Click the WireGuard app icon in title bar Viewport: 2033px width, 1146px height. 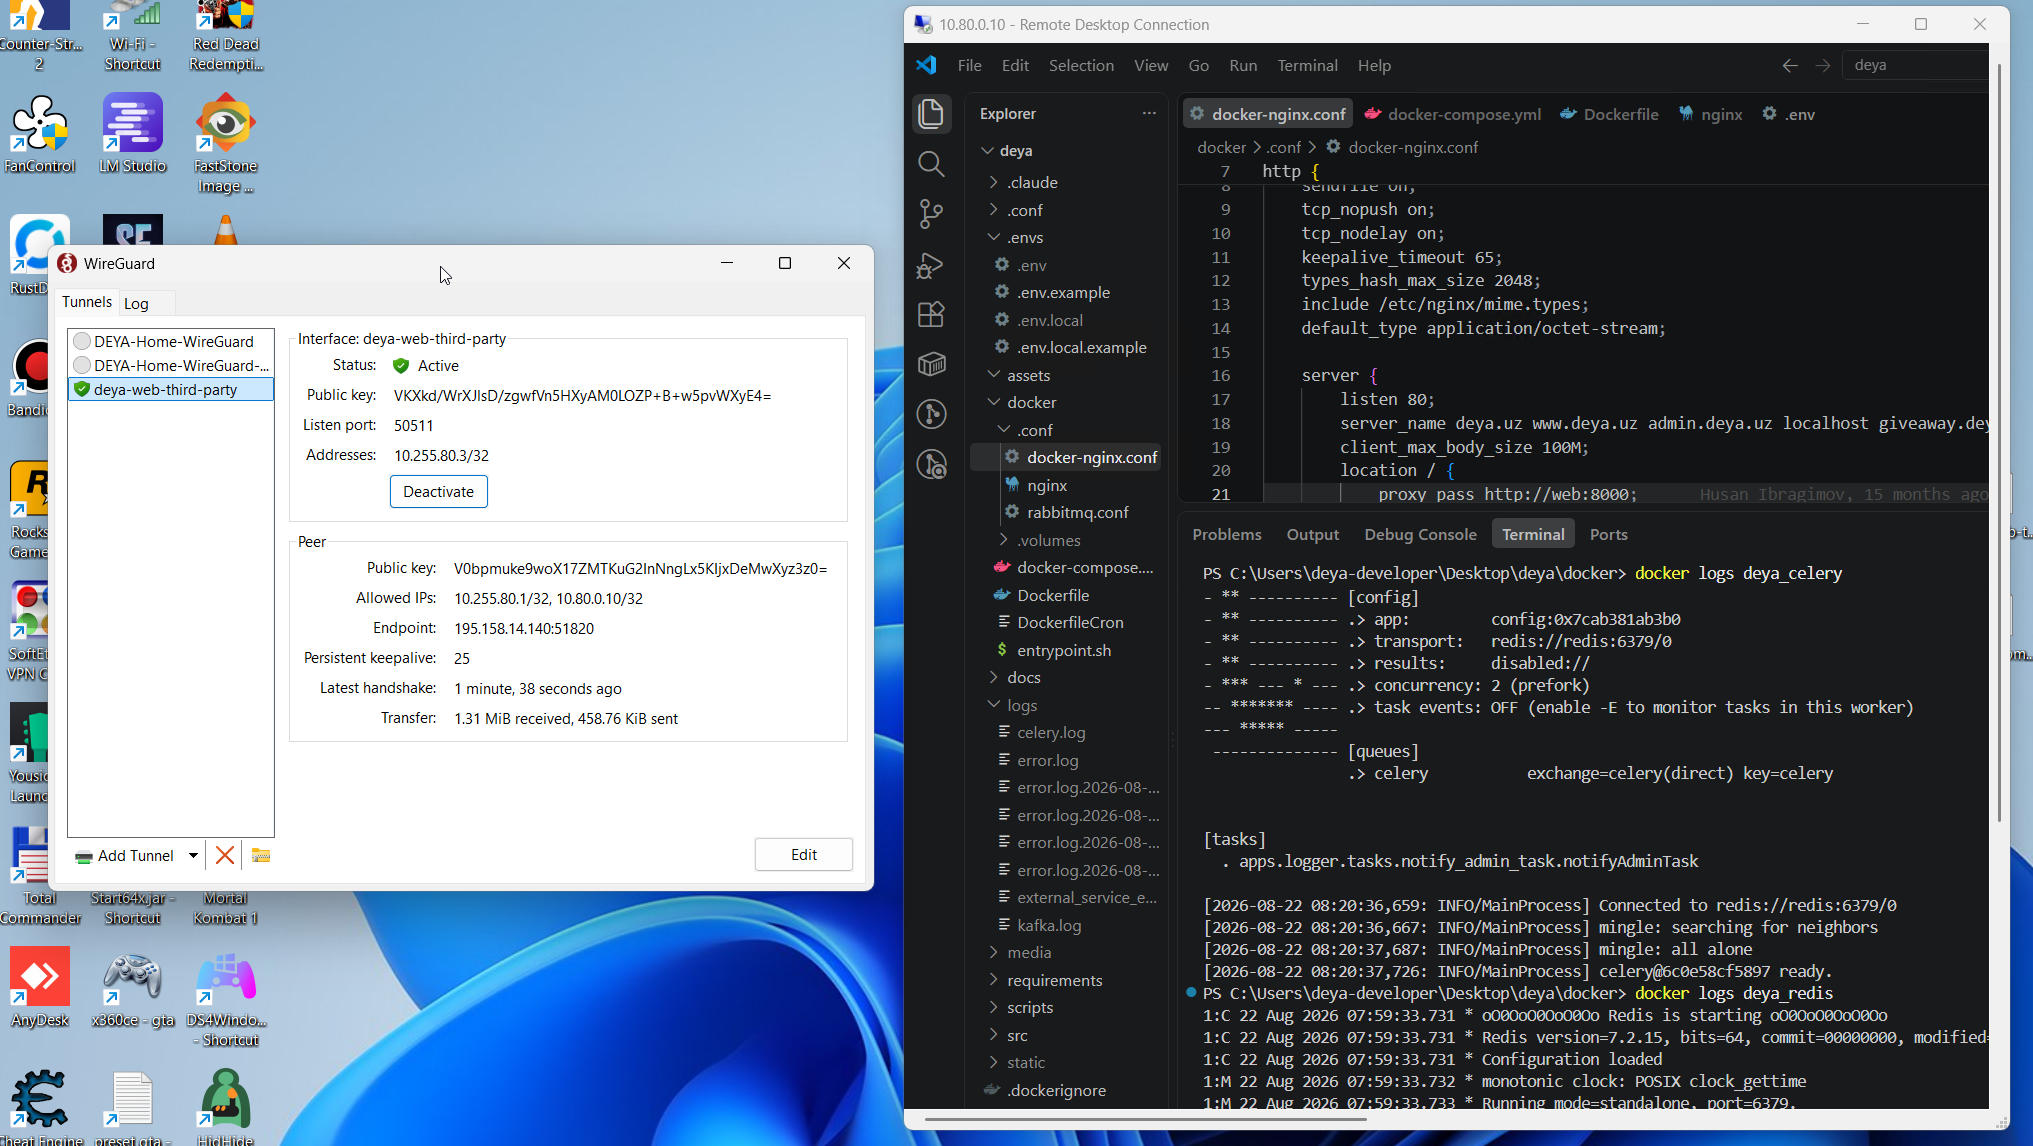[x=67, y=263]
